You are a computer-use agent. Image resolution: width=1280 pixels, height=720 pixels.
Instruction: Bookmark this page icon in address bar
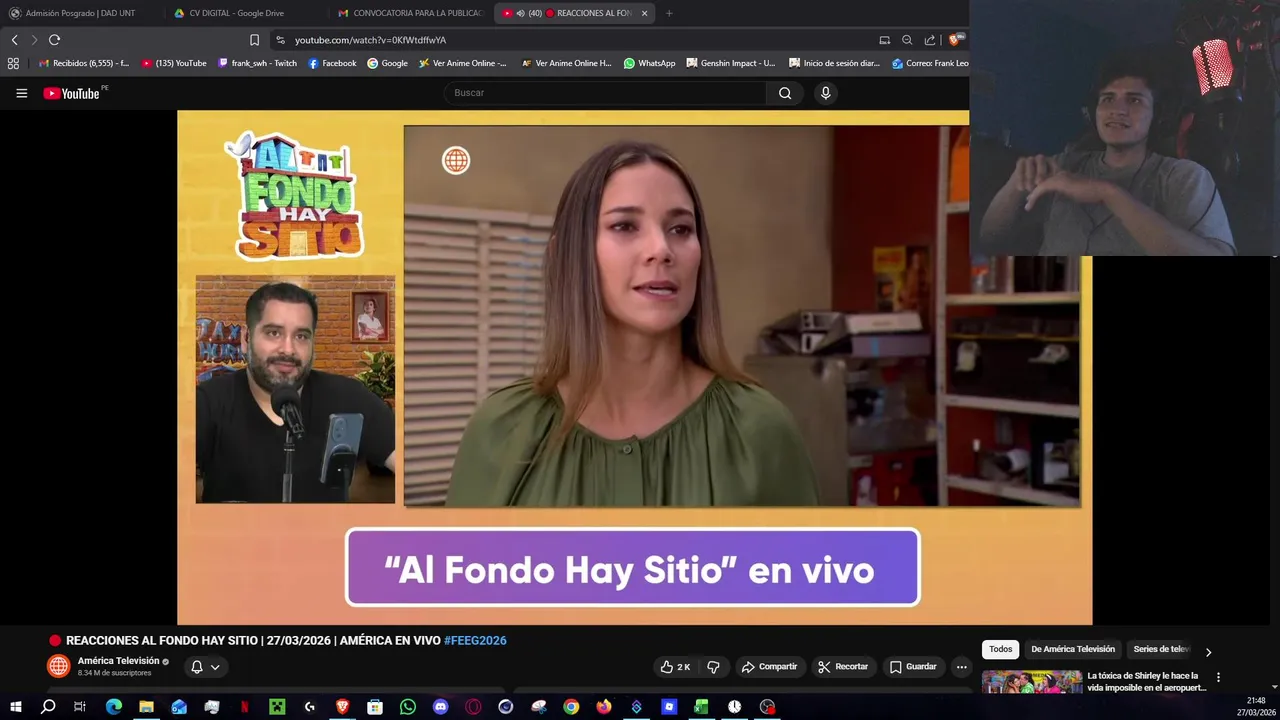(x=254, y=40)
